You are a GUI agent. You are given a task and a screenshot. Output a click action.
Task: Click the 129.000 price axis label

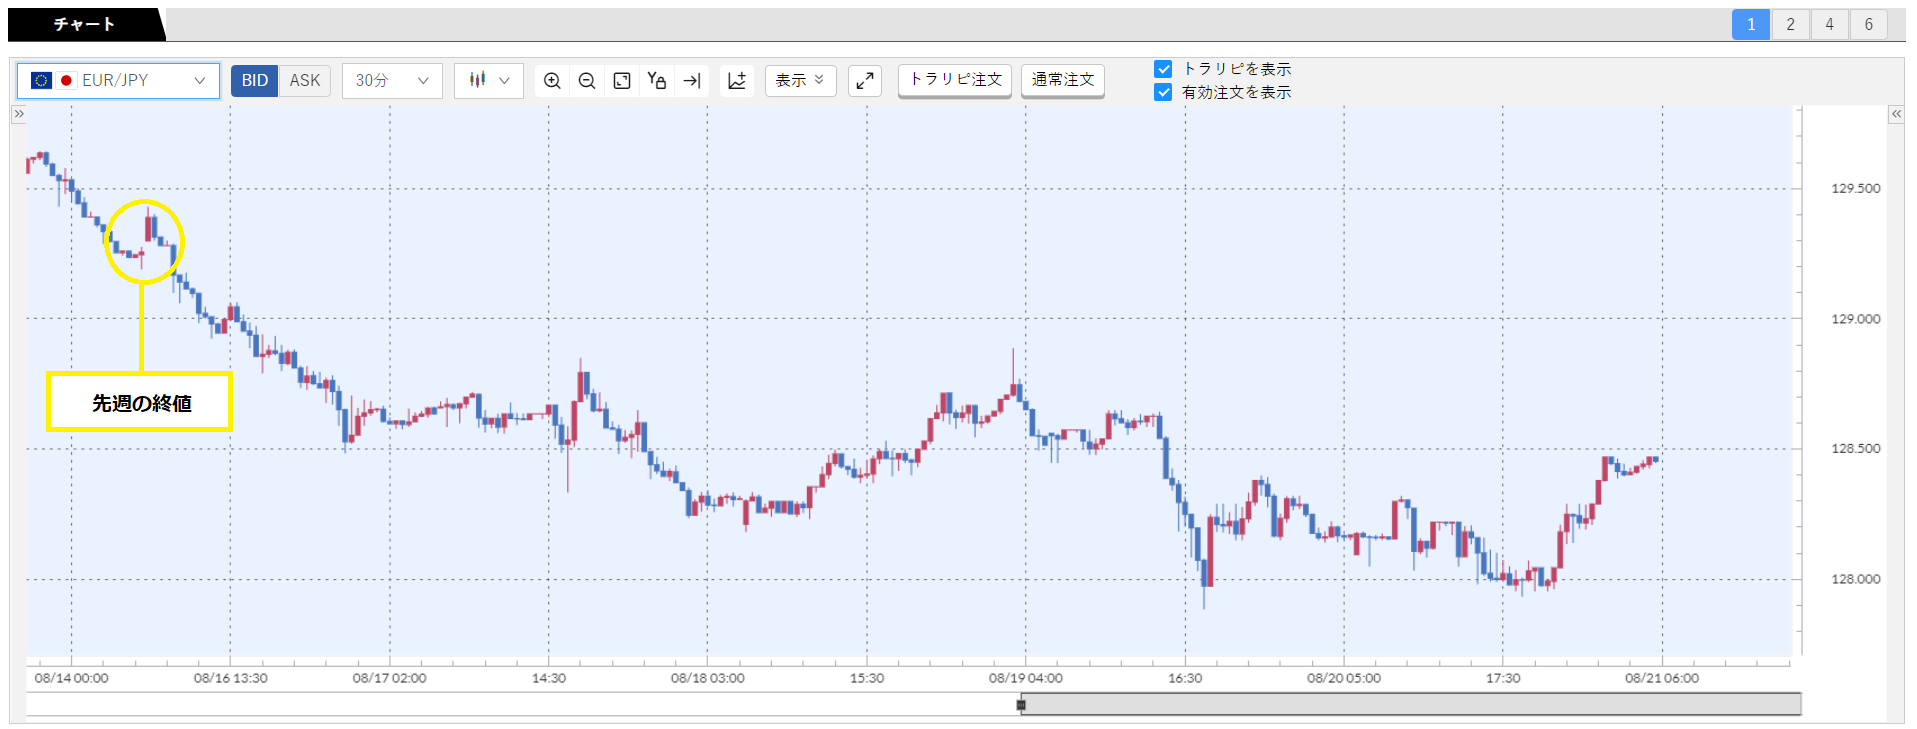click(x=1855, y=319)
